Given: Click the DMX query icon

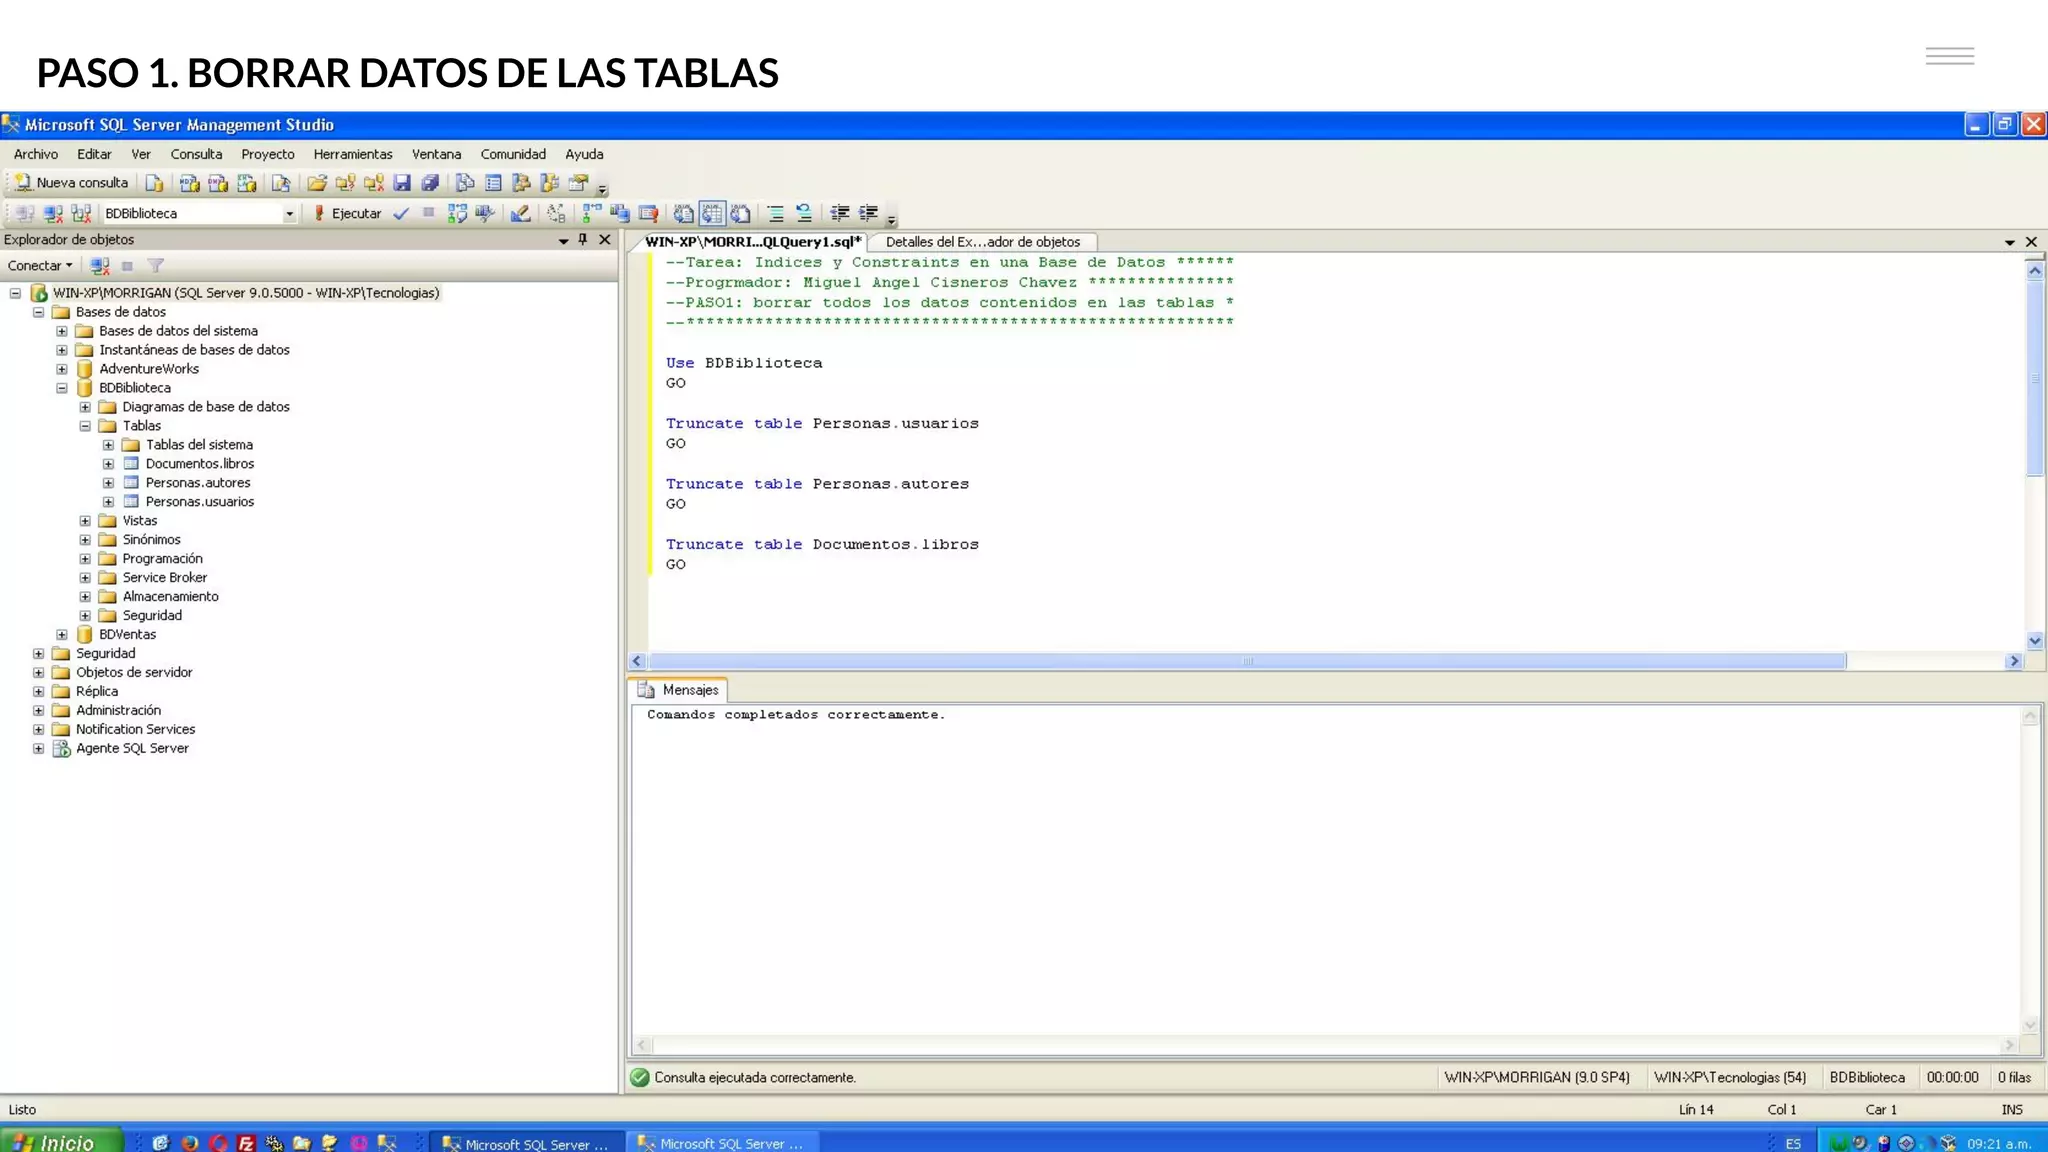Looking at the screenshot, I should click(218, 183).
